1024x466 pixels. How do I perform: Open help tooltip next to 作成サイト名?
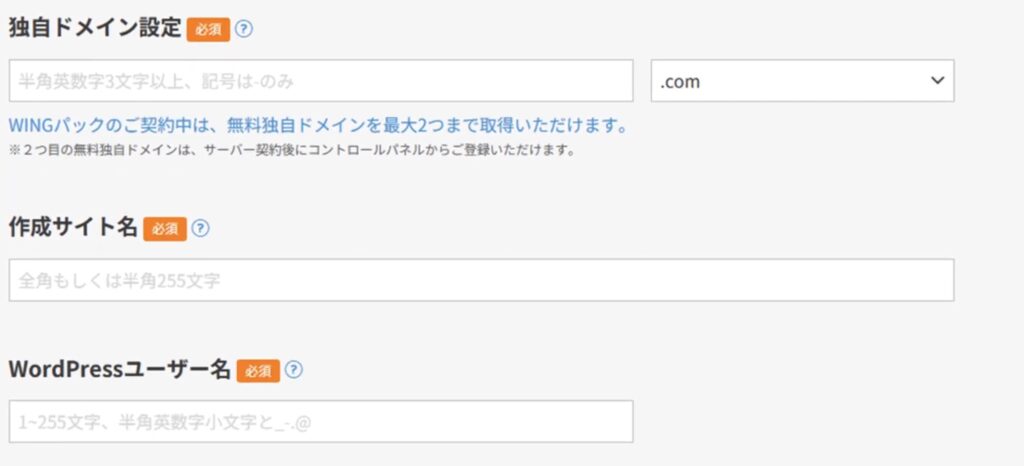(x=200, y=228)
